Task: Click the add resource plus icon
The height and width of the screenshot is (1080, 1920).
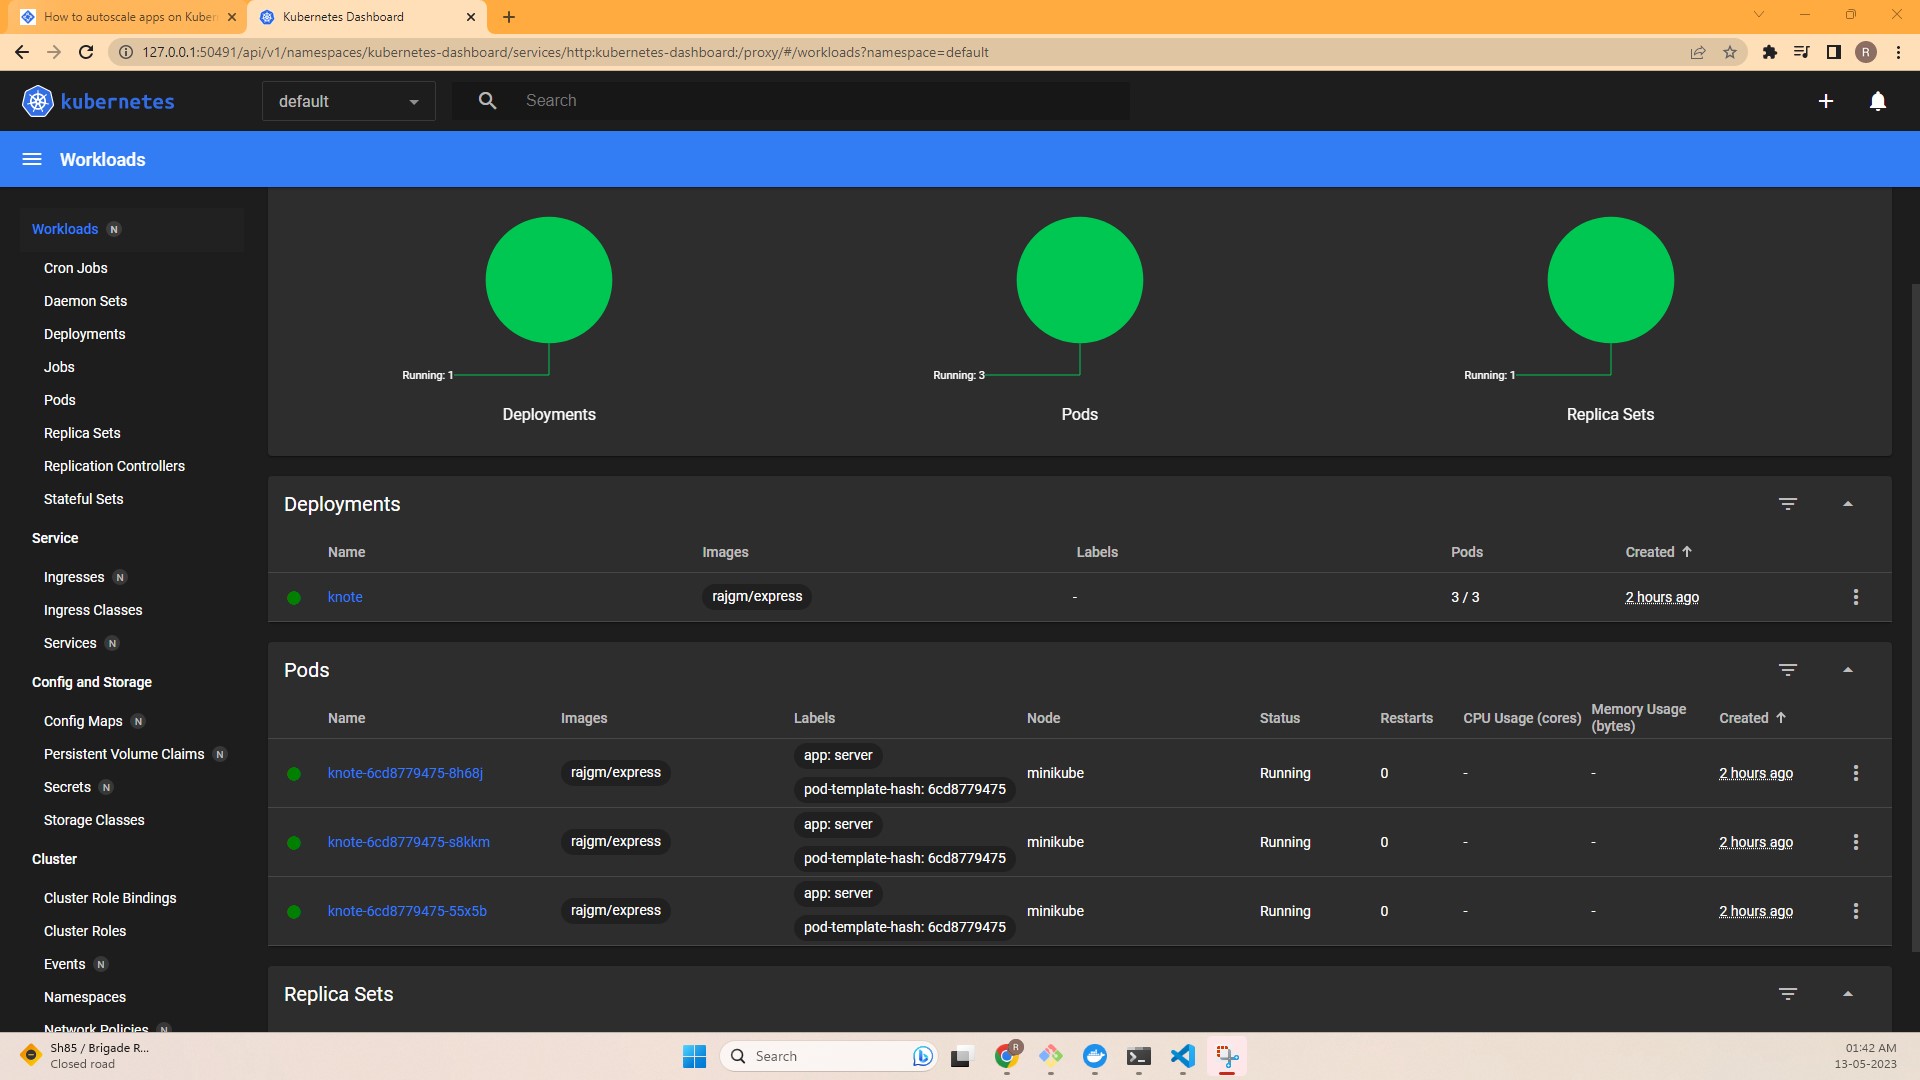Action: pos(1826,100)
